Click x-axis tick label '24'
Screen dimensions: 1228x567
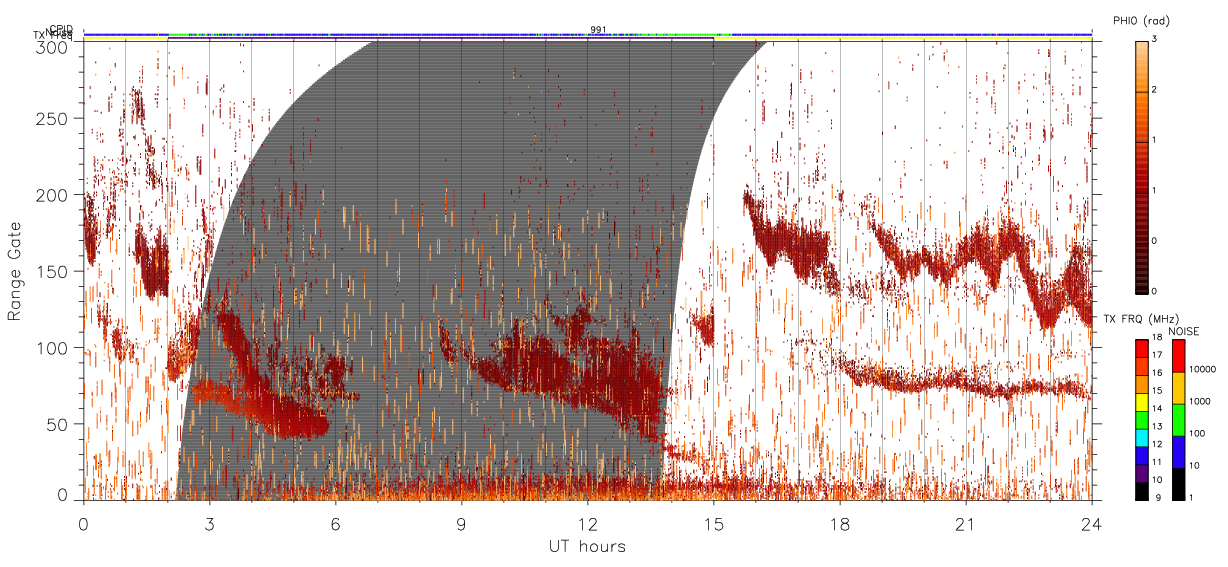[x=1092, y=523]
